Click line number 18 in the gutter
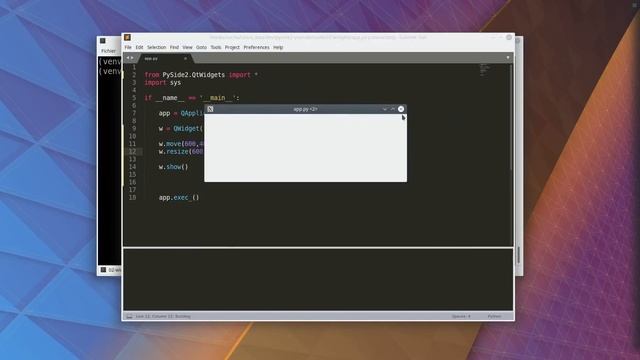This screenshot has width=640, height=360. click(132, 198)
